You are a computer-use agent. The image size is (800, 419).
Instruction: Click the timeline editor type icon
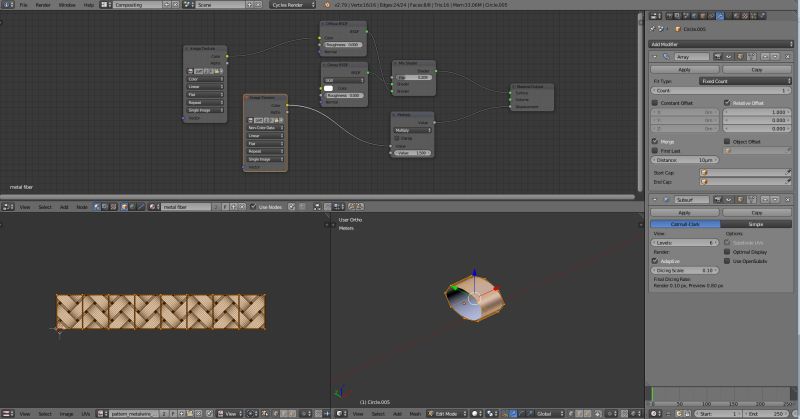[x=655, y=413]
